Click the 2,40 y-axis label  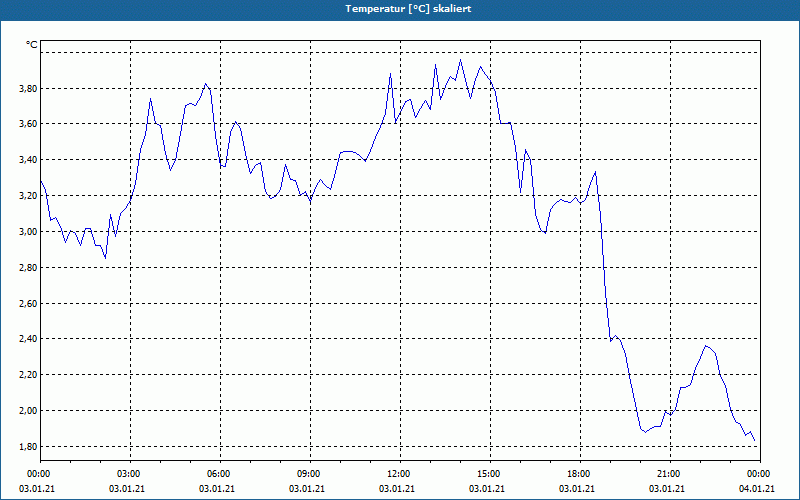[x=29, y=339]
